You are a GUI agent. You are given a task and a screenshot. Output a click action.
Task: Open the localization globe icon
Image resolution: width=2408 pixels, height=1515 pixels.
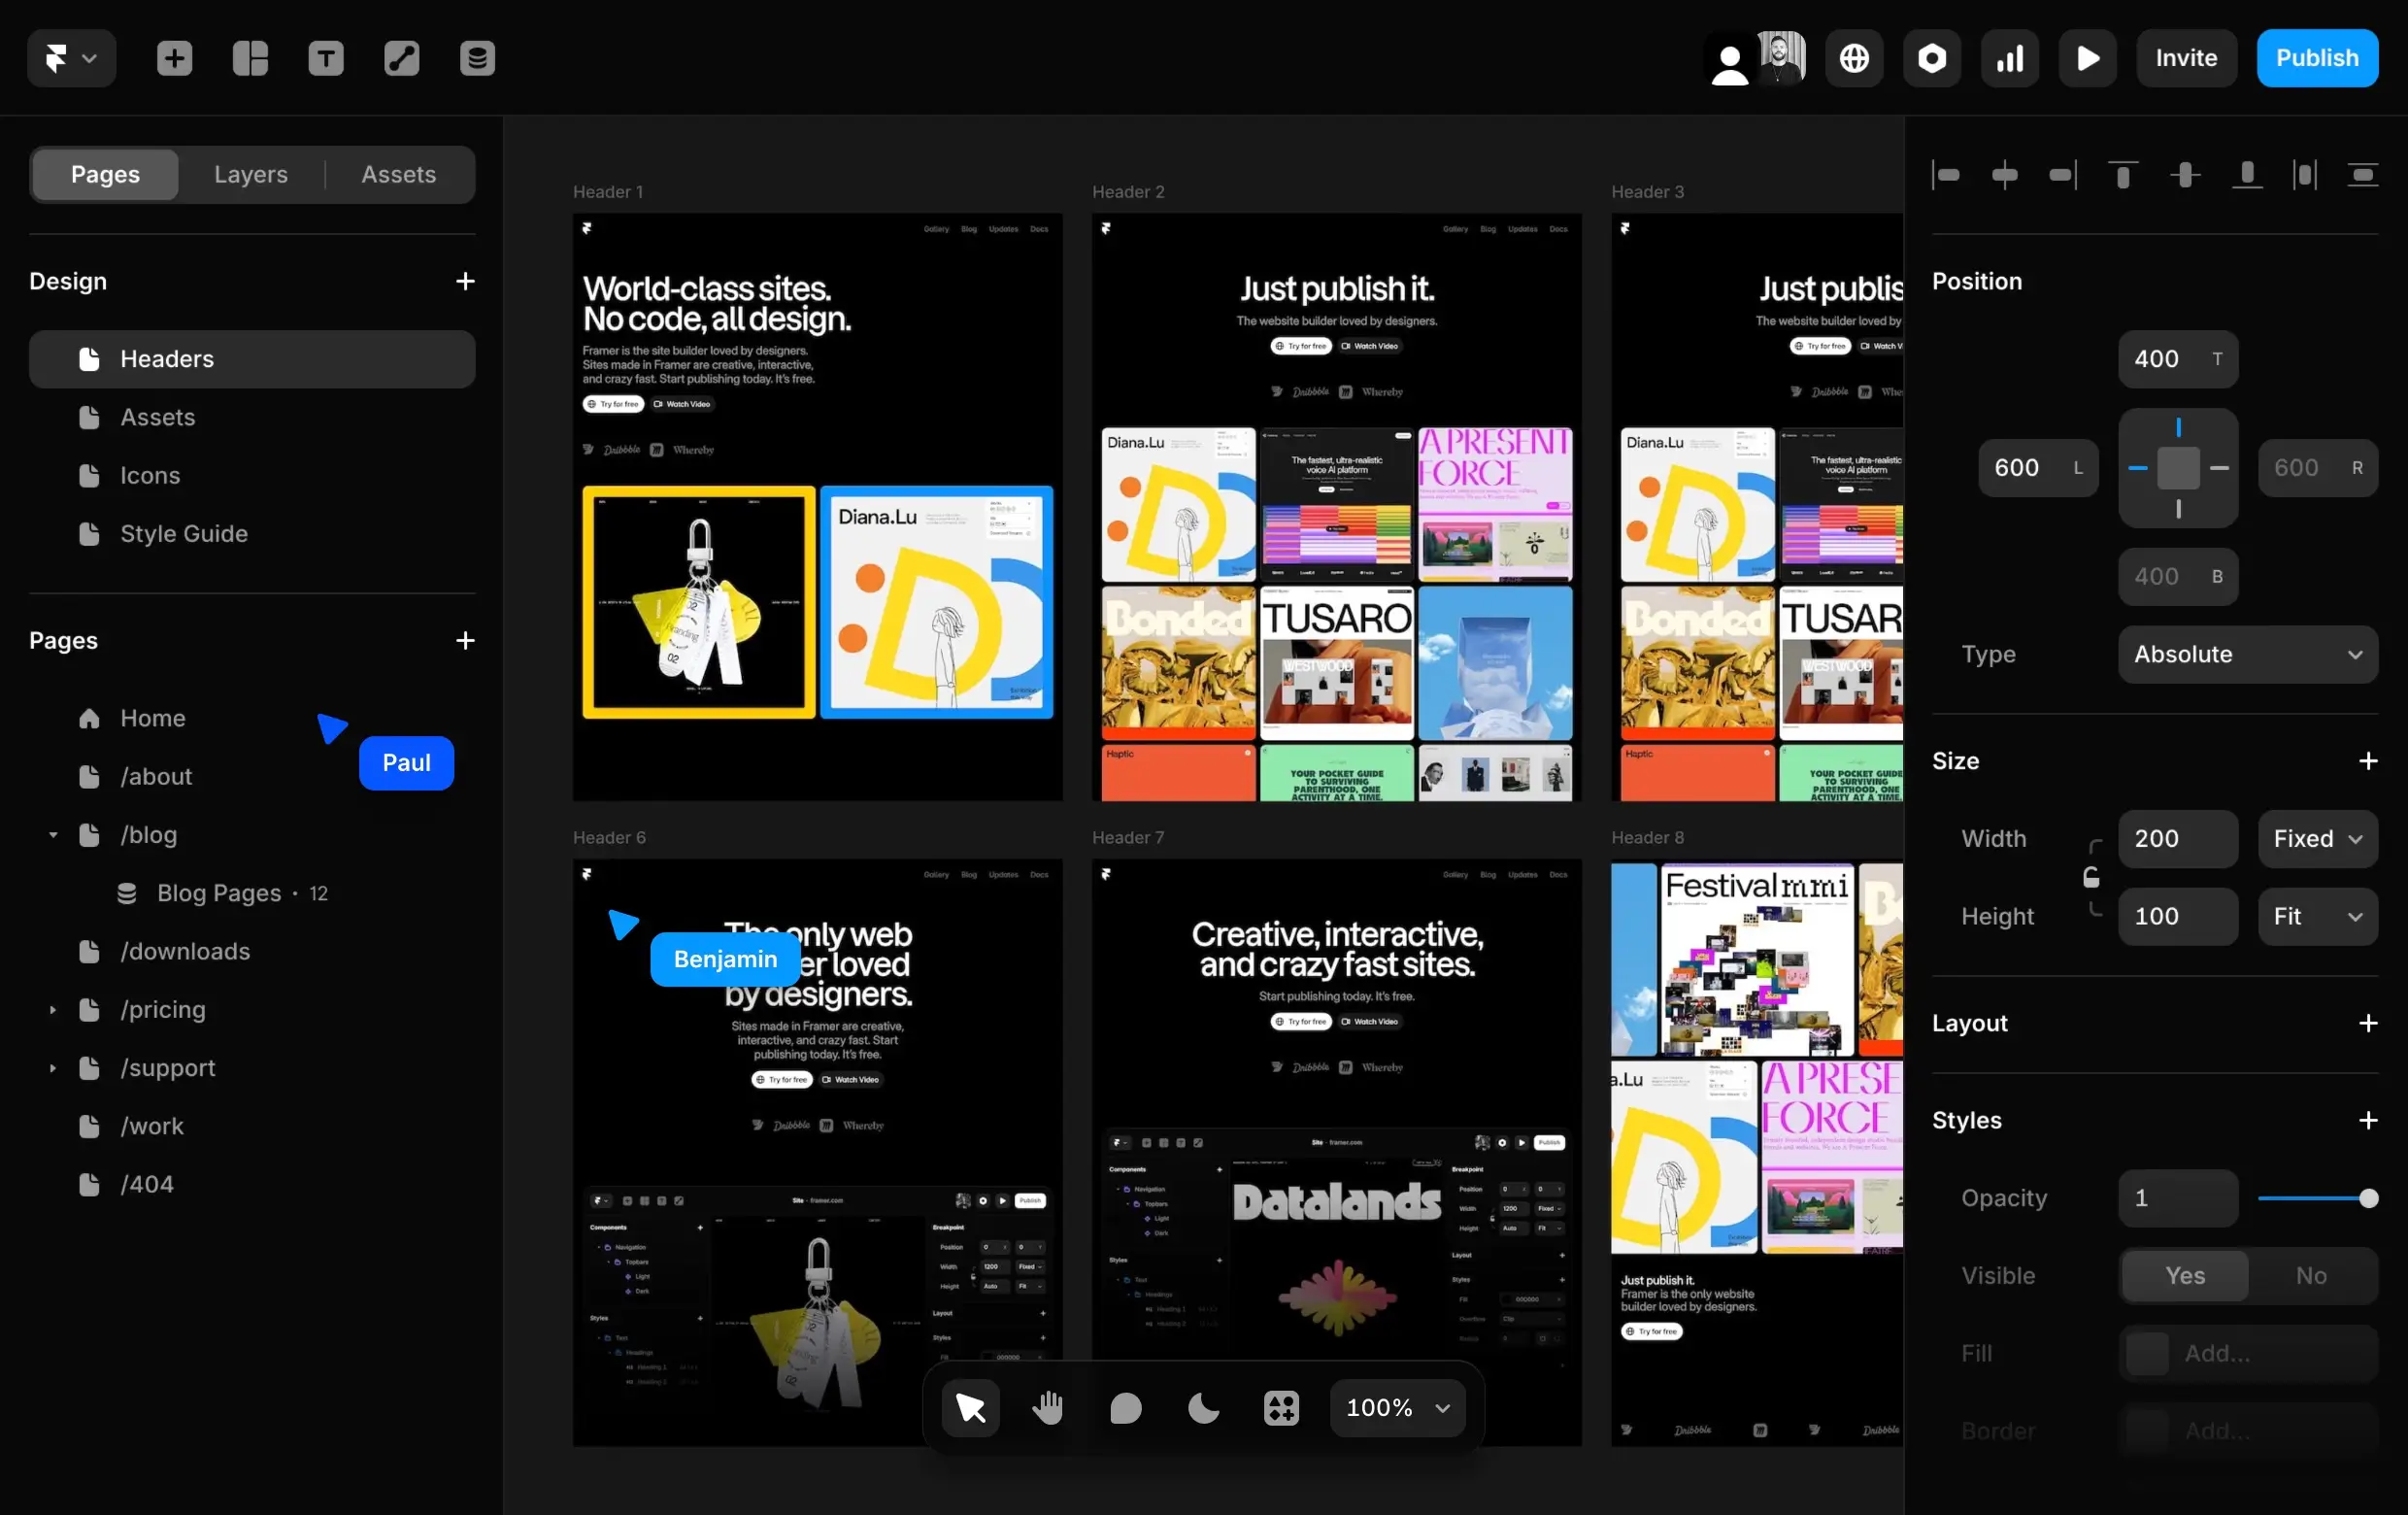[x=1854, y=58]
